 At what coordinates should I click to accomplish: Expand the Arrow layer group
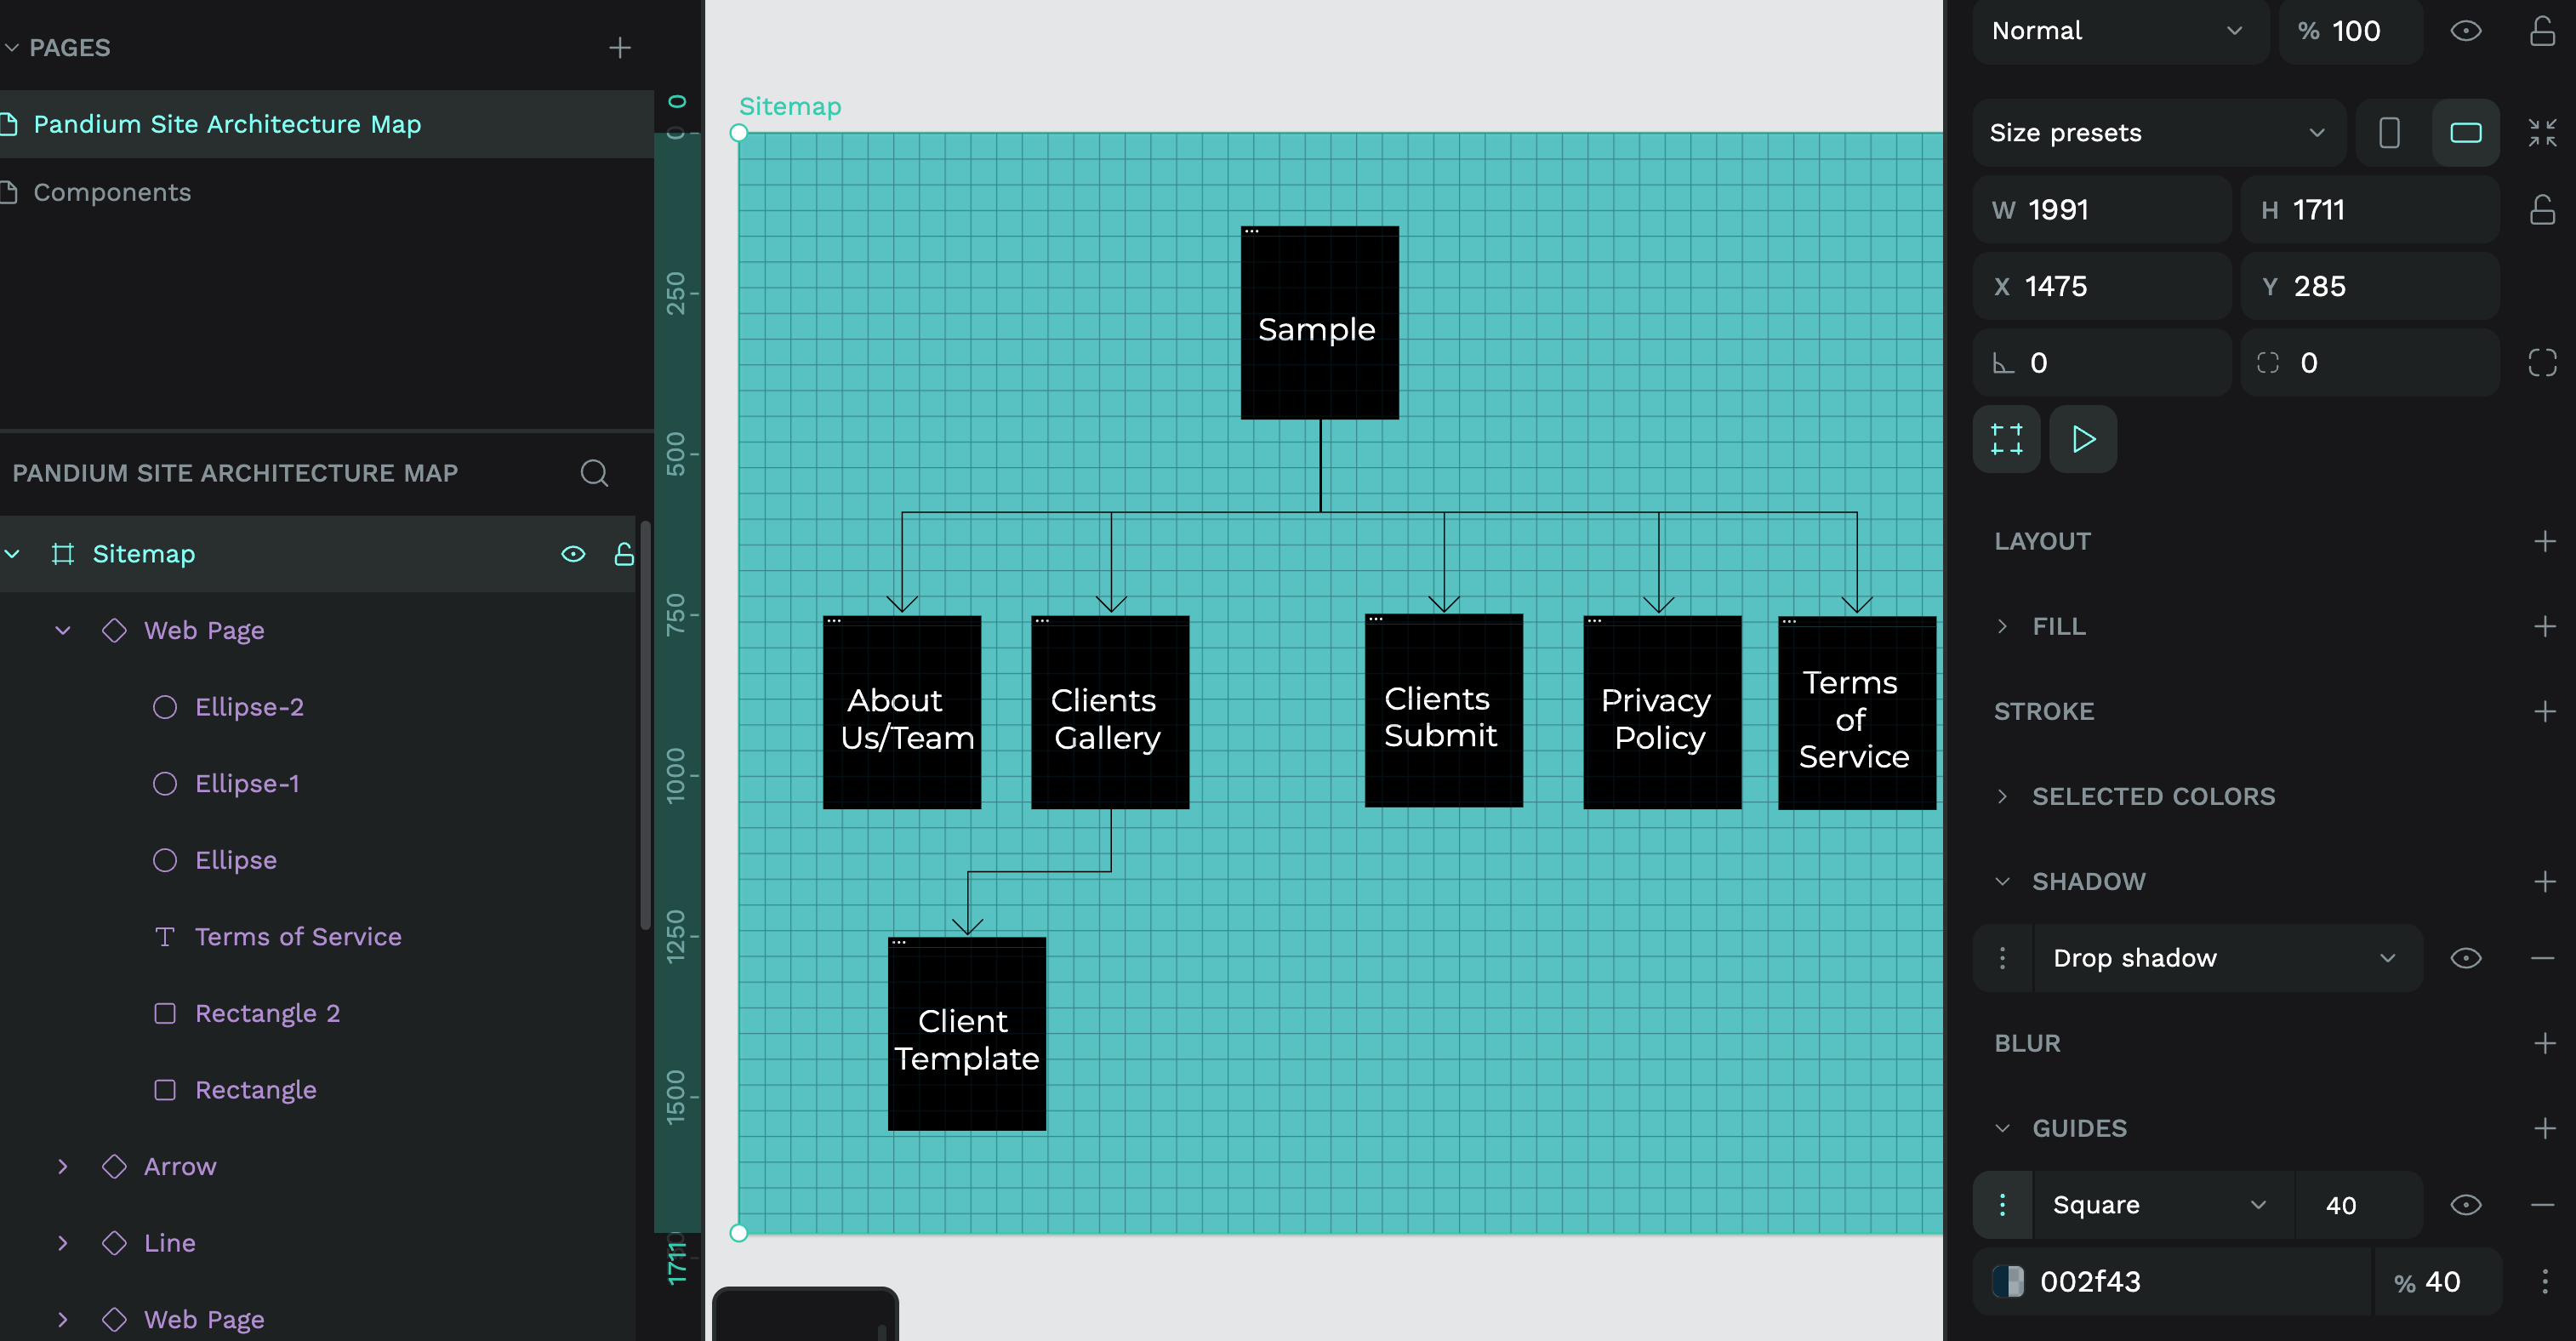(63, 1166)
